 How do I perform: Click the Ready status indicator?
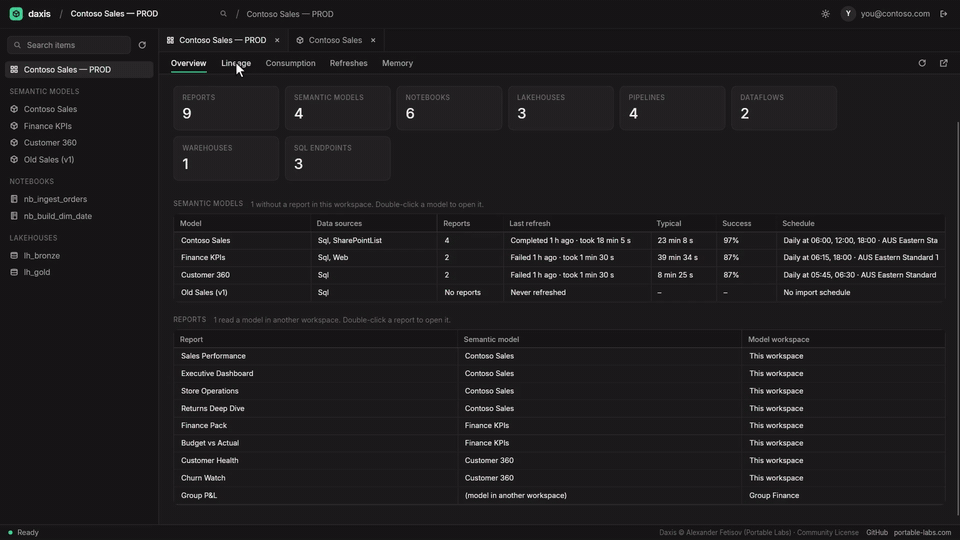(x=23, y=533)
